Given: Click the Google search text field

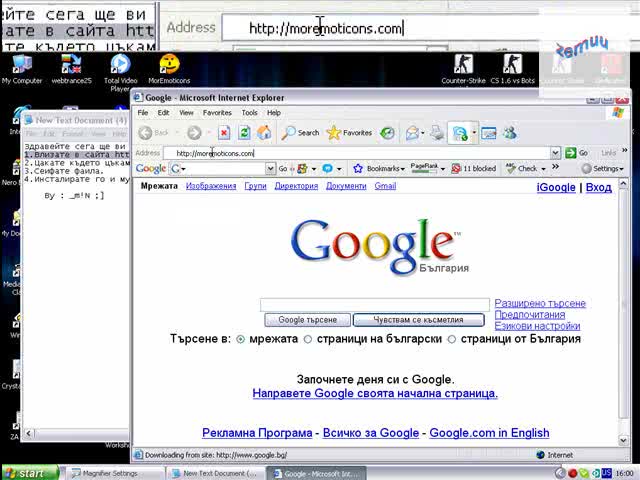Looking at the screenshot, I should pos(375,304).
